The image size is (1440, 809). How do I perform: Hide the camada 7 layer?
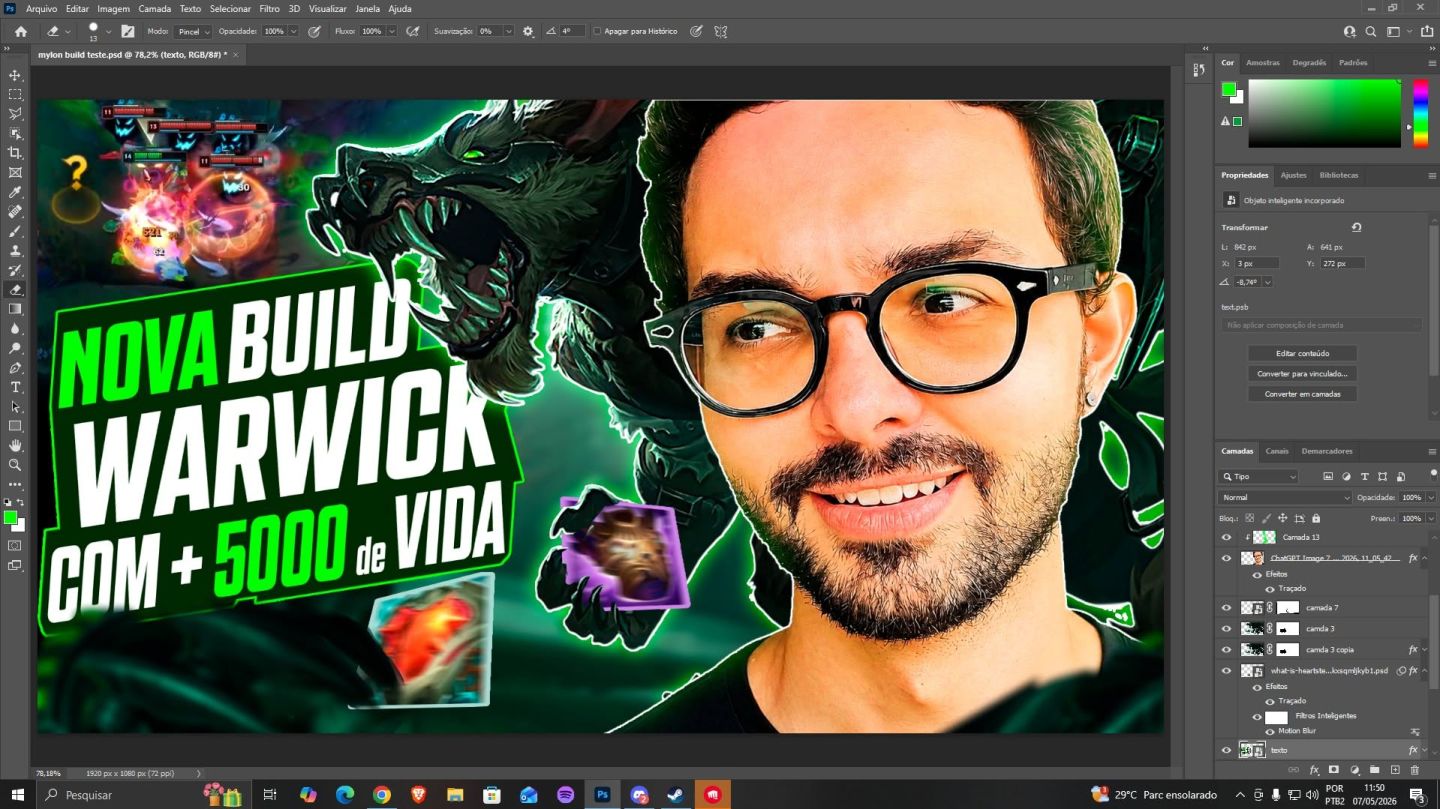pos(1226,607)
